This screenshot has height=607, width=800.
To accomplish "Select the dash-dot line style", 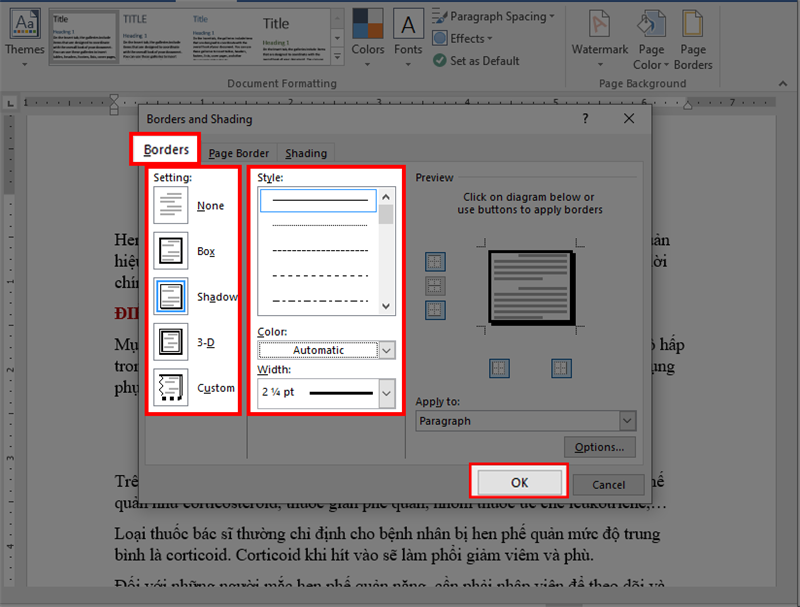I will click(x=319, y=300).
